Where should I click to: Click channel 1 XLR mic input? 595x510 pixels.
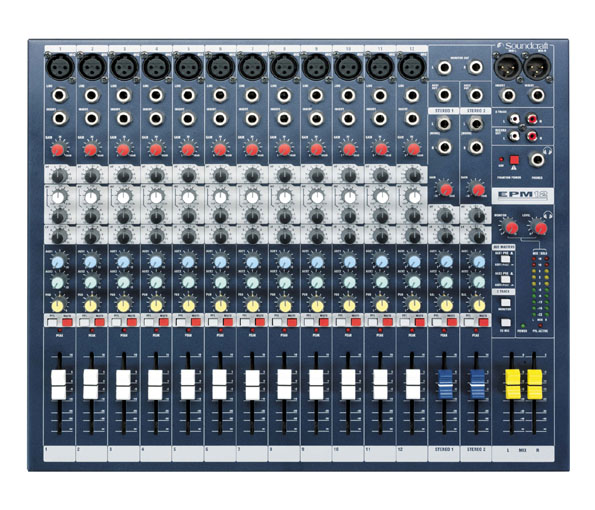60,66
